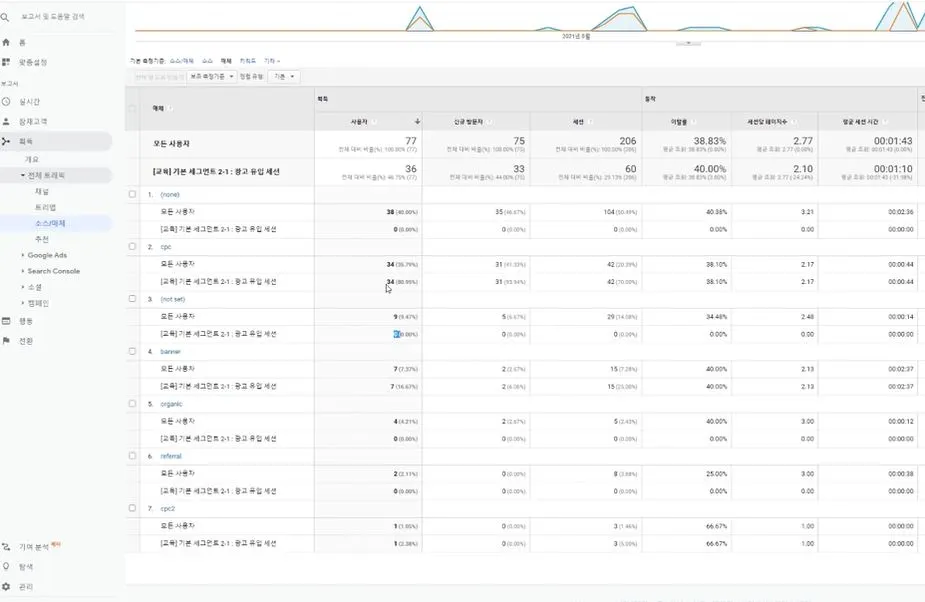Click the search reports and help input field
This screenshot has height=602, width=925.
tap(53, 17)
